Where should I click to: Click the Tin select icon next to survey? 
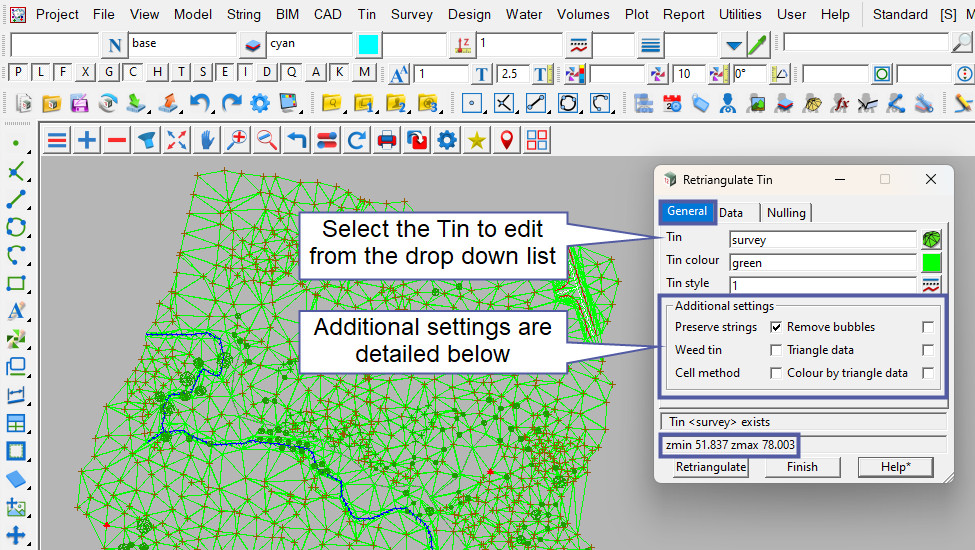click(931, 240)
